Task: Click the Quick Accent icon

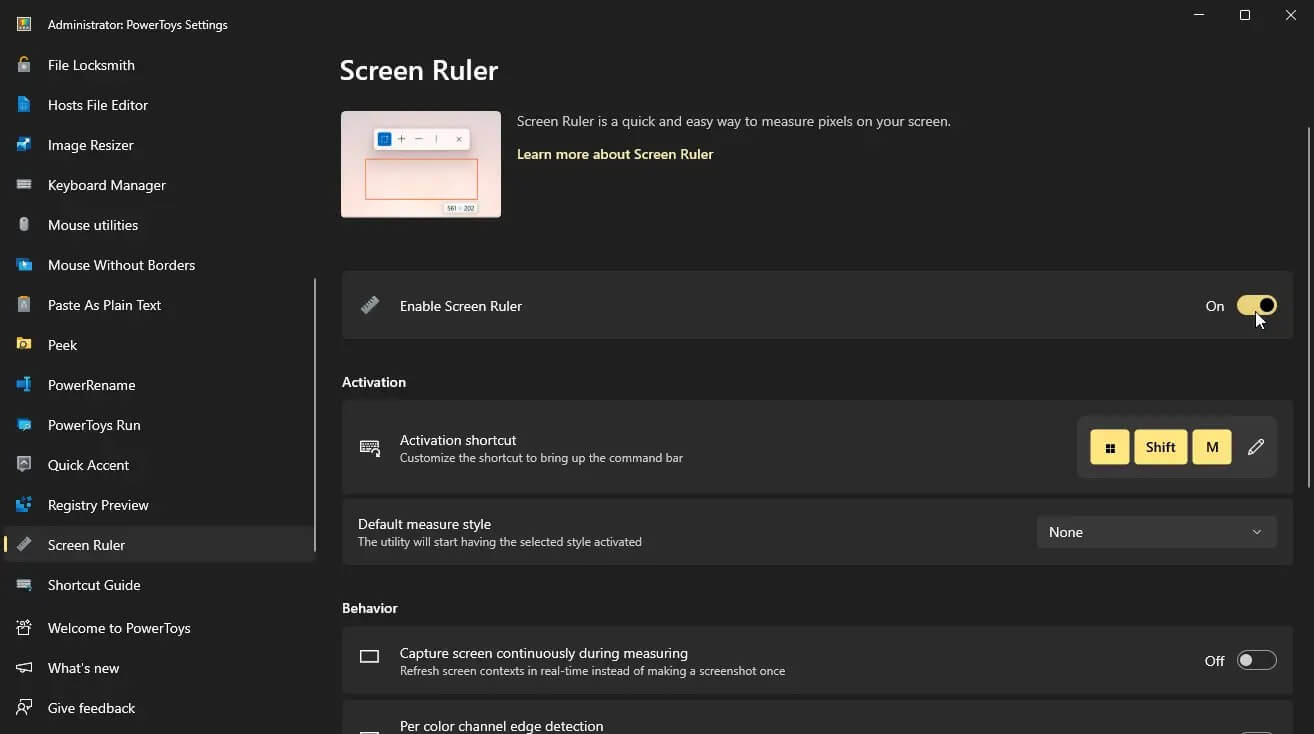Action: click(x=24, y=465)
